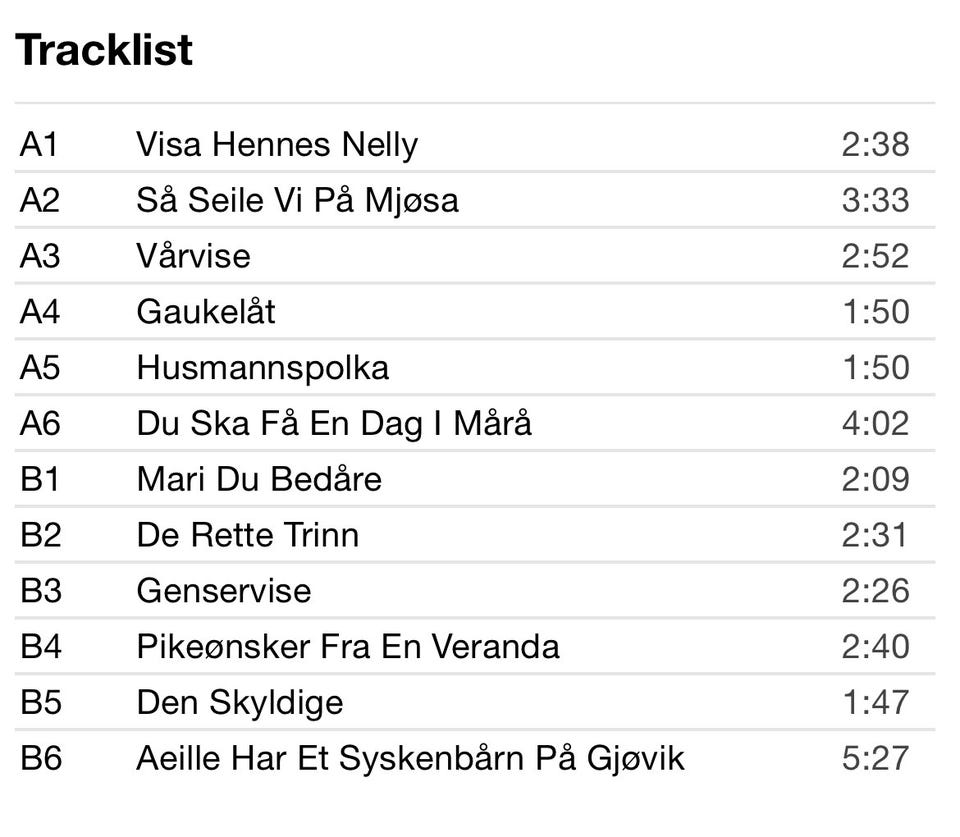Click the B1 track position label

[40, 479]
